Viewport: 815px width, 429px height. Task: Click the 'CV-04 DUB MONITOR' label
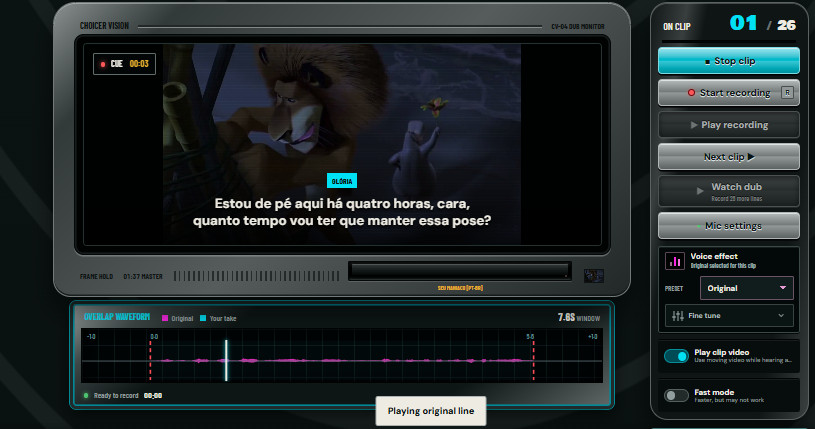coord(577,27)
